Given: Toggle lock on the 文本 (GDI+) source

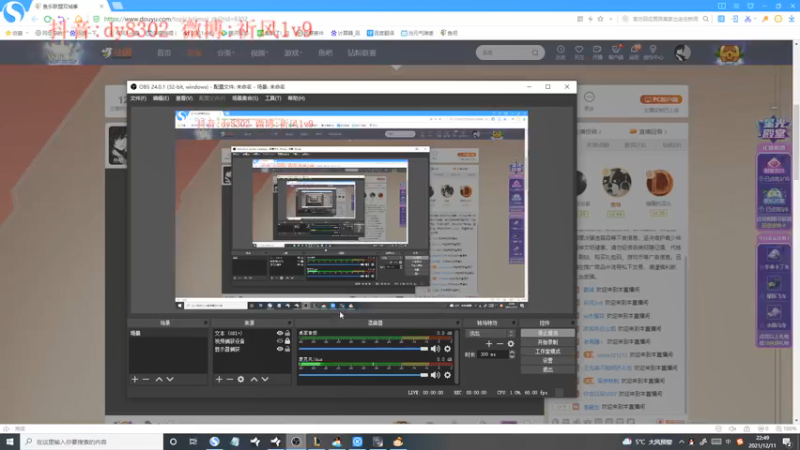Looking at the screenshot, I should (x=287, y=333).
